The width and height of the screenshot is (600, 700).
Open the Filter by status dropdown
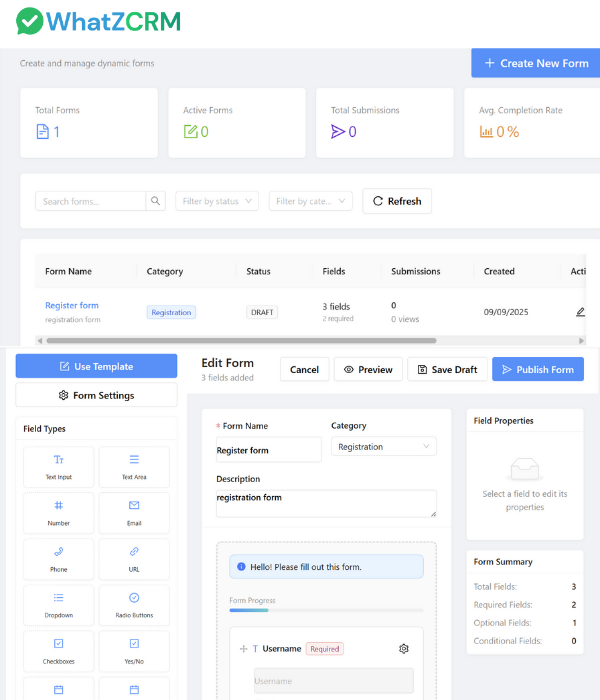(x=217, y=201)
